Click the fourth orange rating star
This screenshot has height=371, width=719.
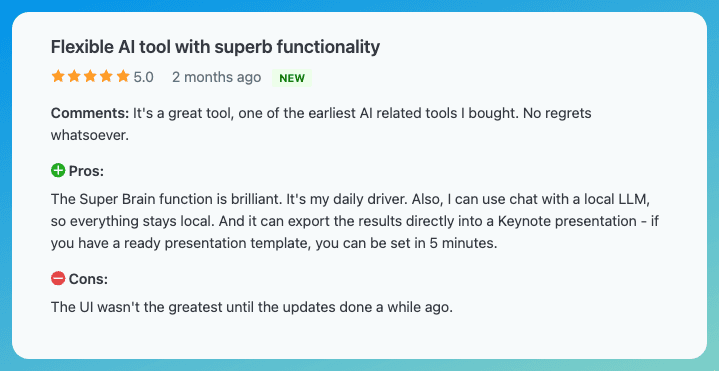click(x=106, y=77)
